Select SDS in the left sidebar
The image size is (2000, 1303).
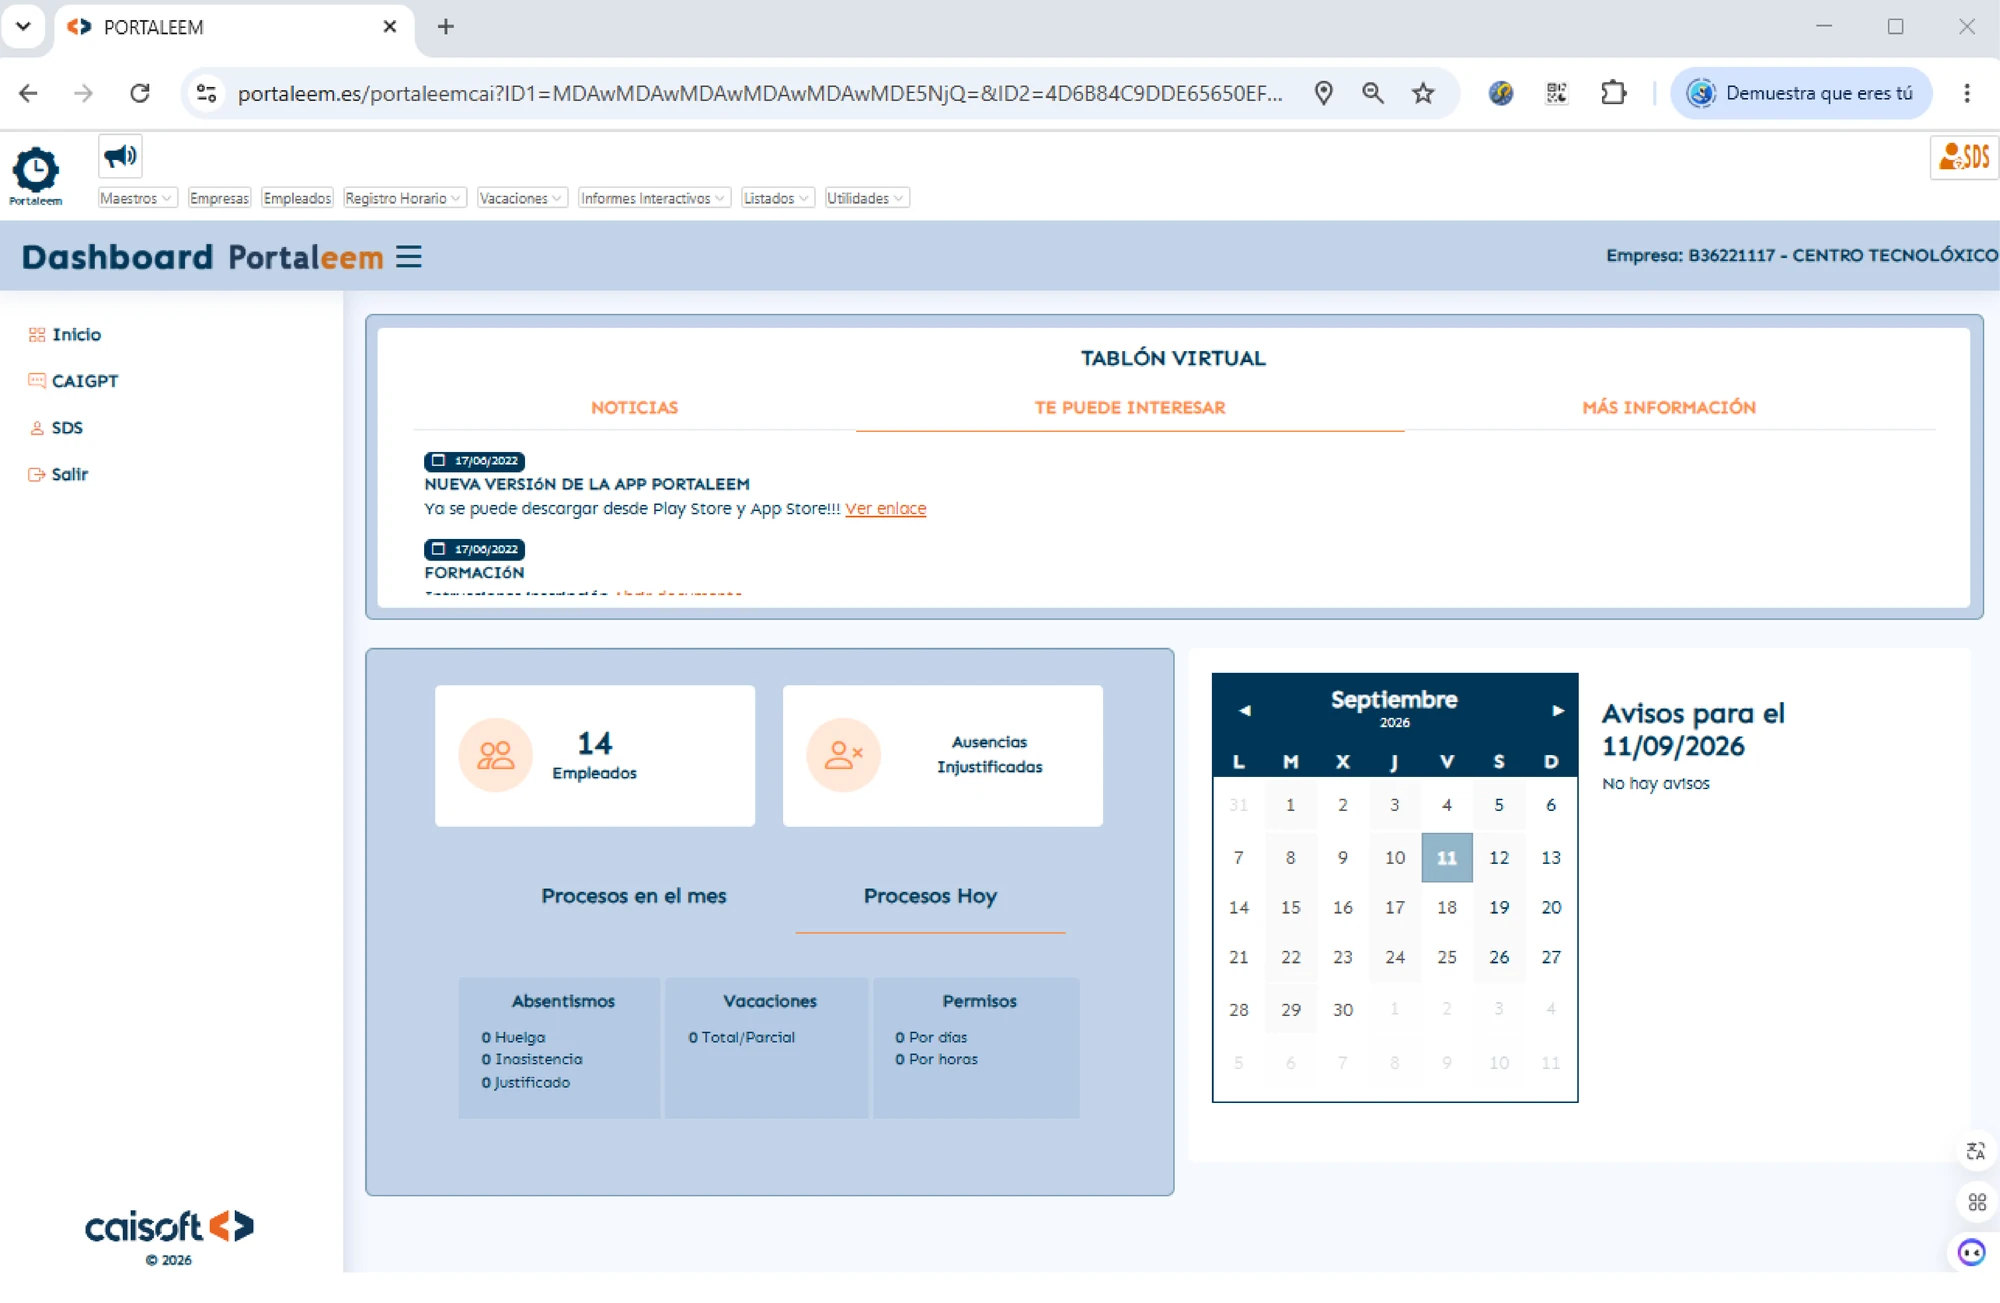point(56,428)
